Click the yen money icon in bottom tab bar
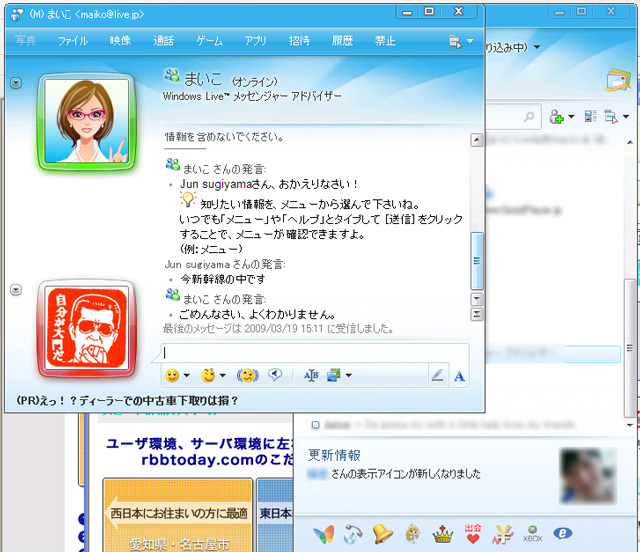This screenshot has width=640, height=552. [x=503, y=534]
